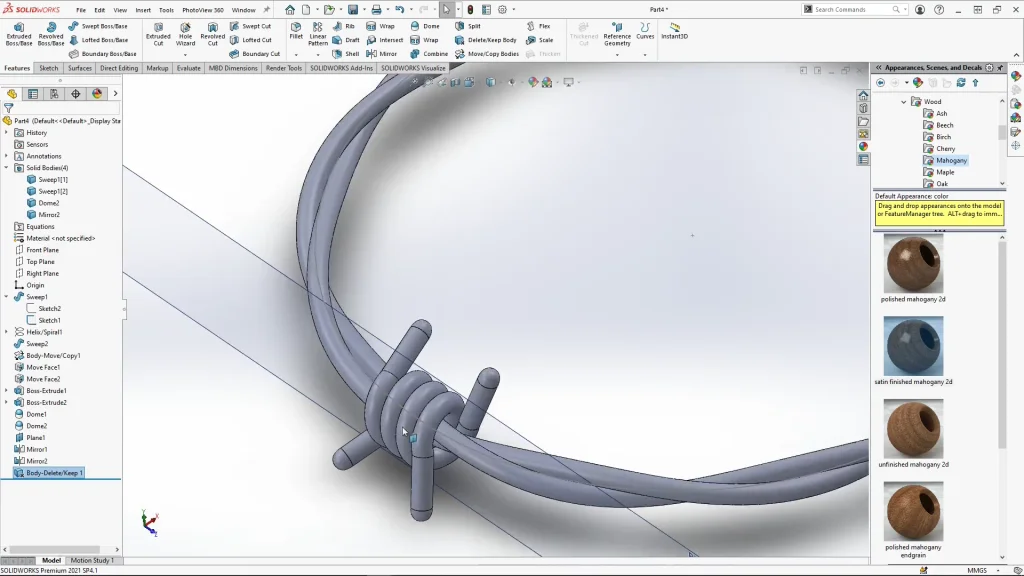The image size is (1024, 576).
Task: Select the Revolved Cut tool
Action: [212, 34]
